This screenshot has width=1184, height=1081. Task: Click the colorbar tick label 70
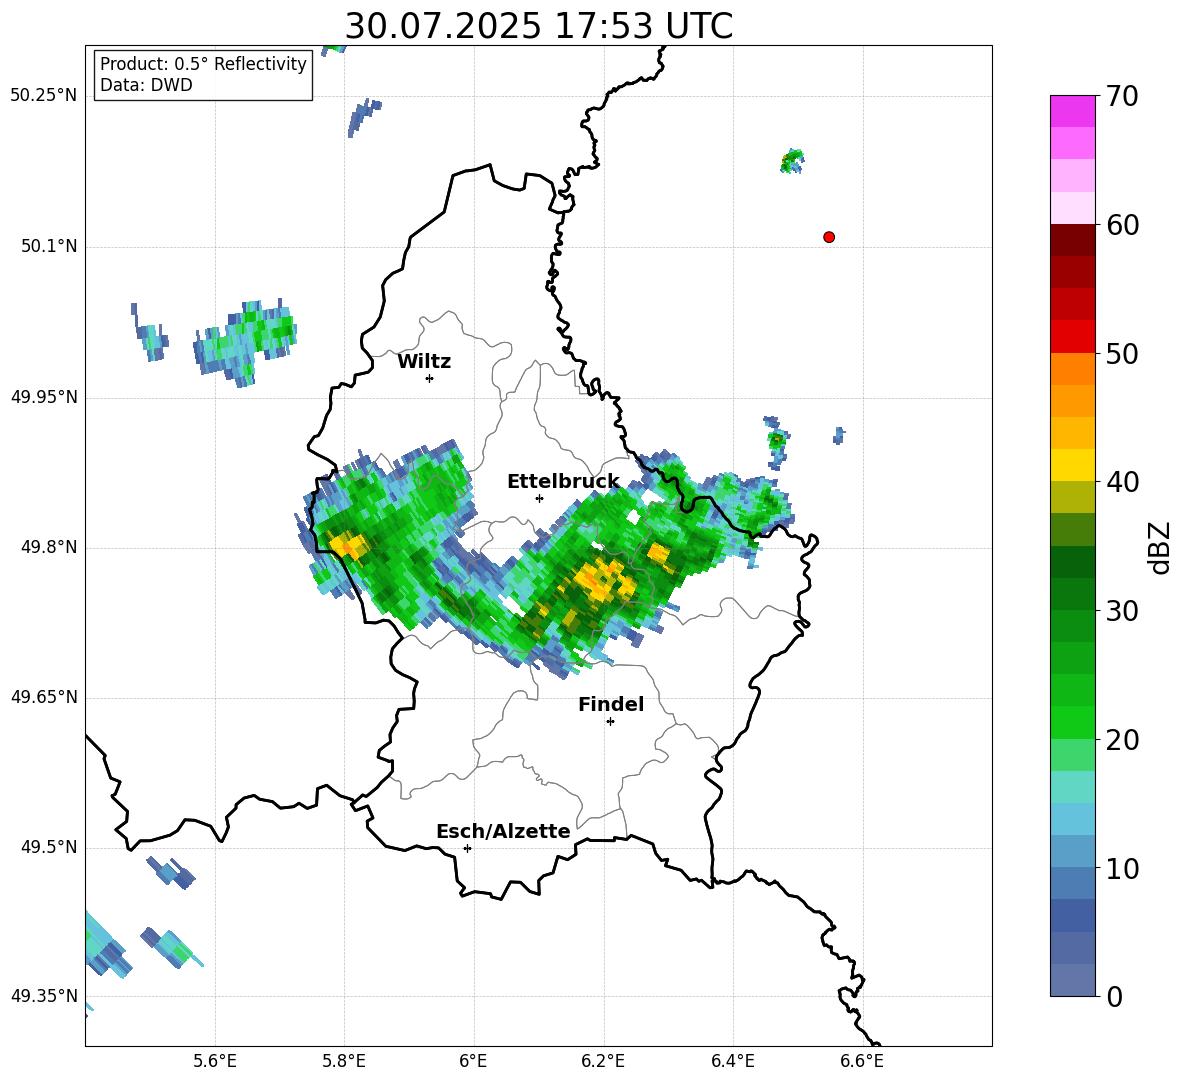pyautogui.click(x=1122, y=97)
